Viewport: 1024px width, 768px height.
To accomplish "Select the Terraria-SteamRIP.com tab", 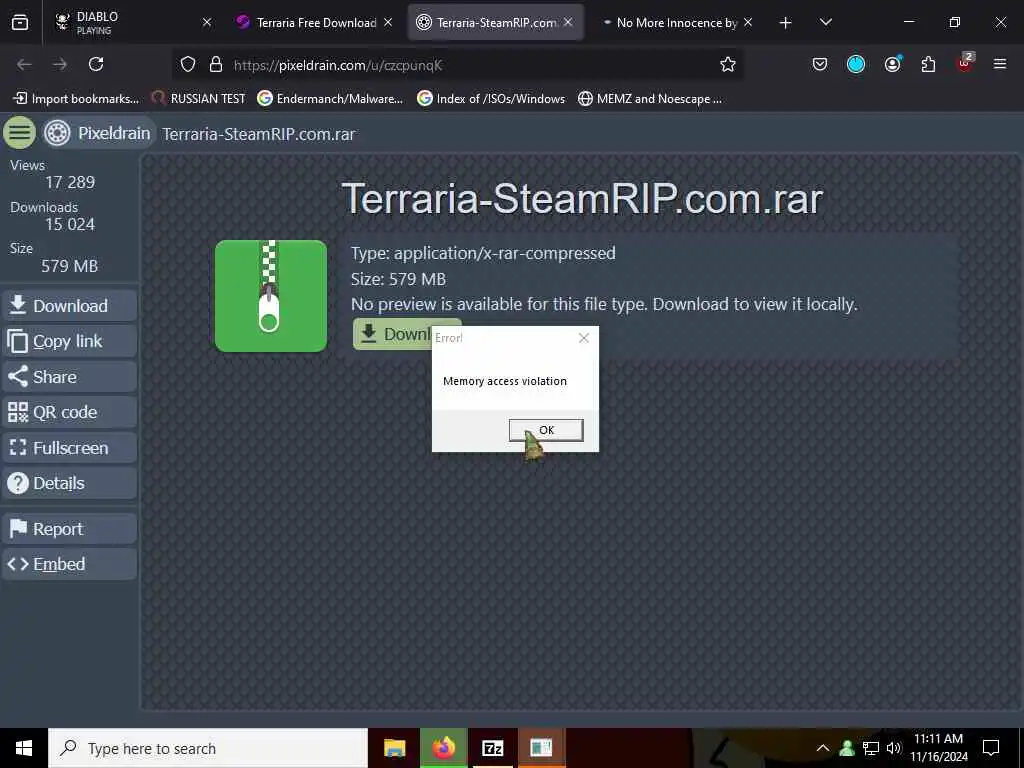I will point(488,22).
